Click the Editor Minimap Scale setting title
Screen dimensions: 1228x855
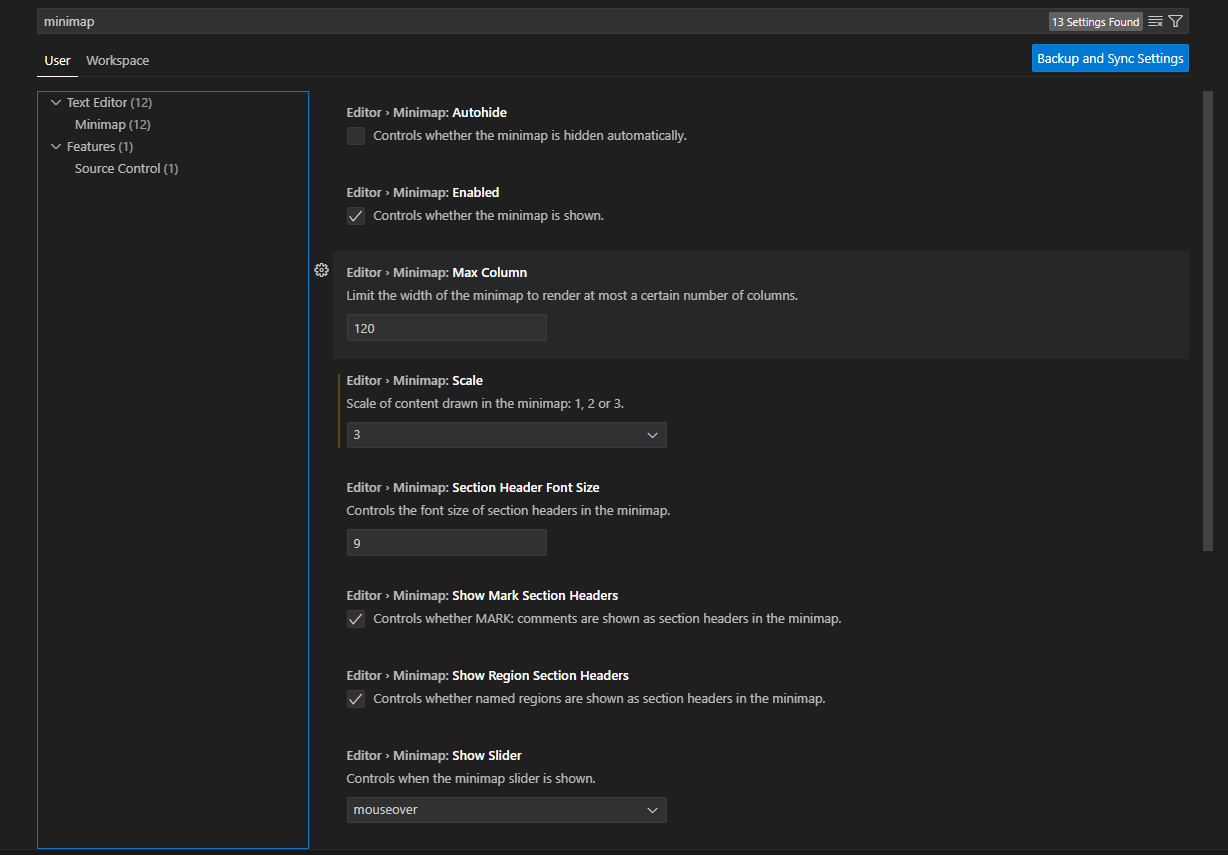[414, 380]
